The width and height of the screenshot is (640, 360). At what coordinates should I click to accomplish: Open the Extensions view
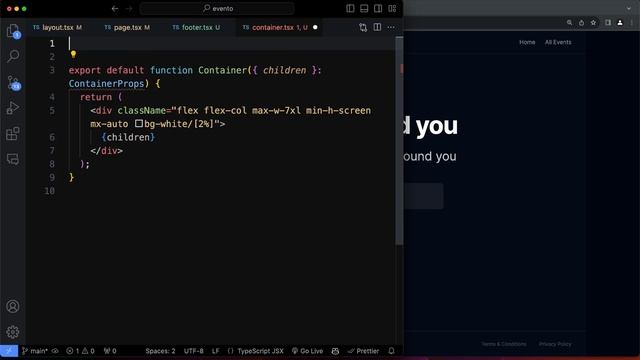[x=13, y=133]
